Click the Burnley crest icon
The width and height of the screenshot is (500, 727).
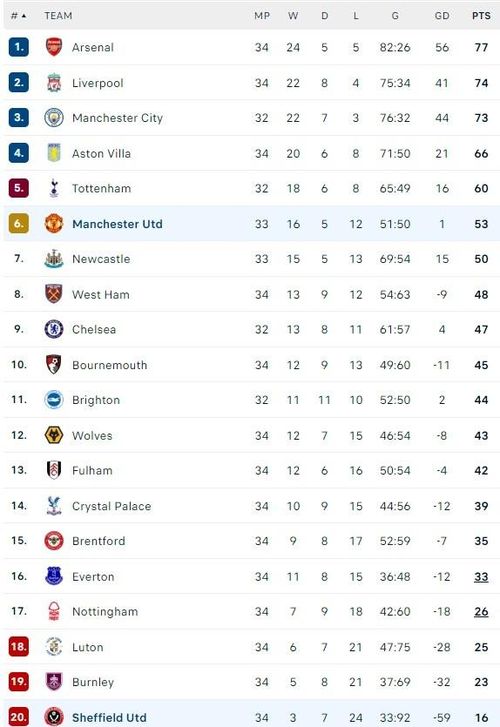tap(54, 682)
